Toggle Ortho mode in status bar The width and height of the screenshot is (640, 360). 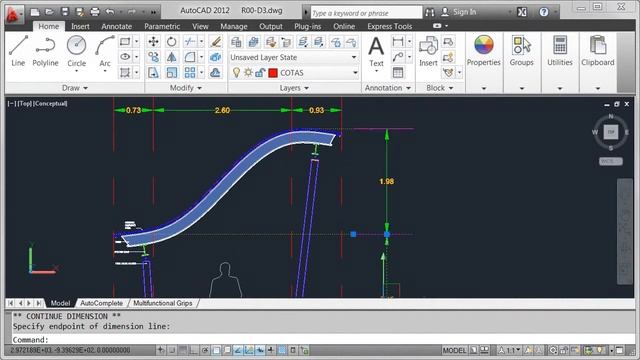(193, 350)
